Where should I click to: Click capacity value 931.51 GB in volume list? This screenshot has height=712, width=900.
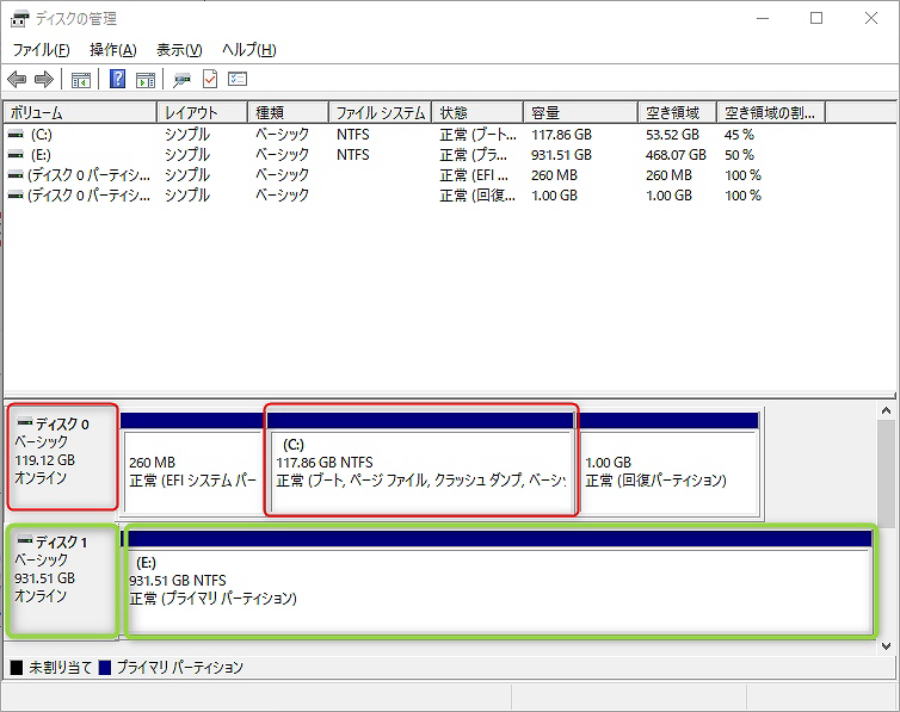coord(561,154)
